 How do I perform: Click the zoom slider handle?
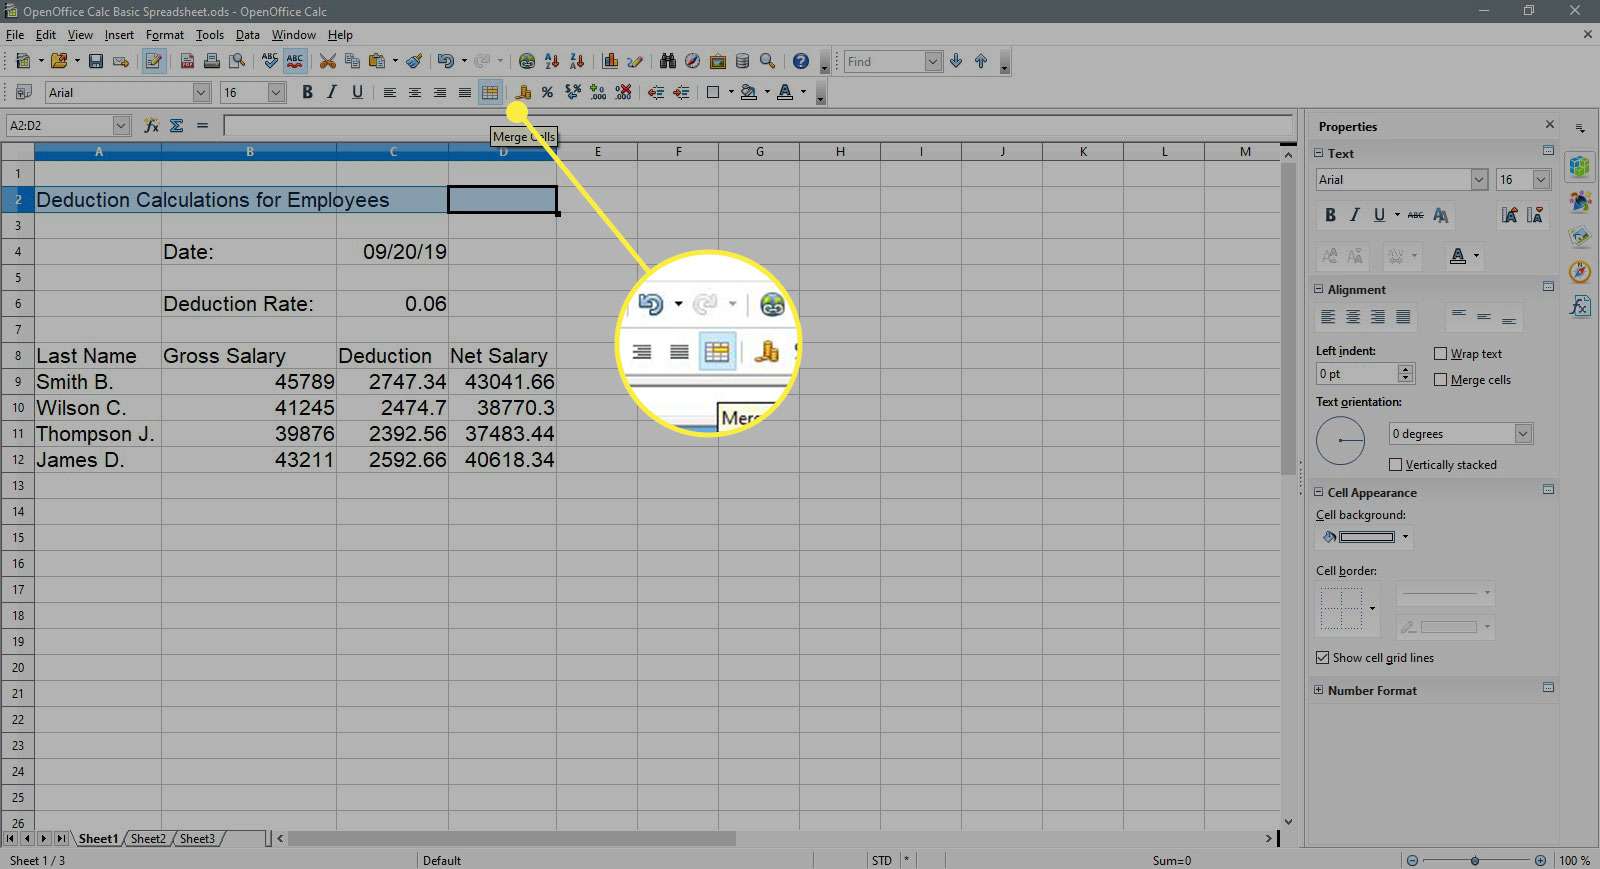pyautogui.click(x=1475, y=860)
